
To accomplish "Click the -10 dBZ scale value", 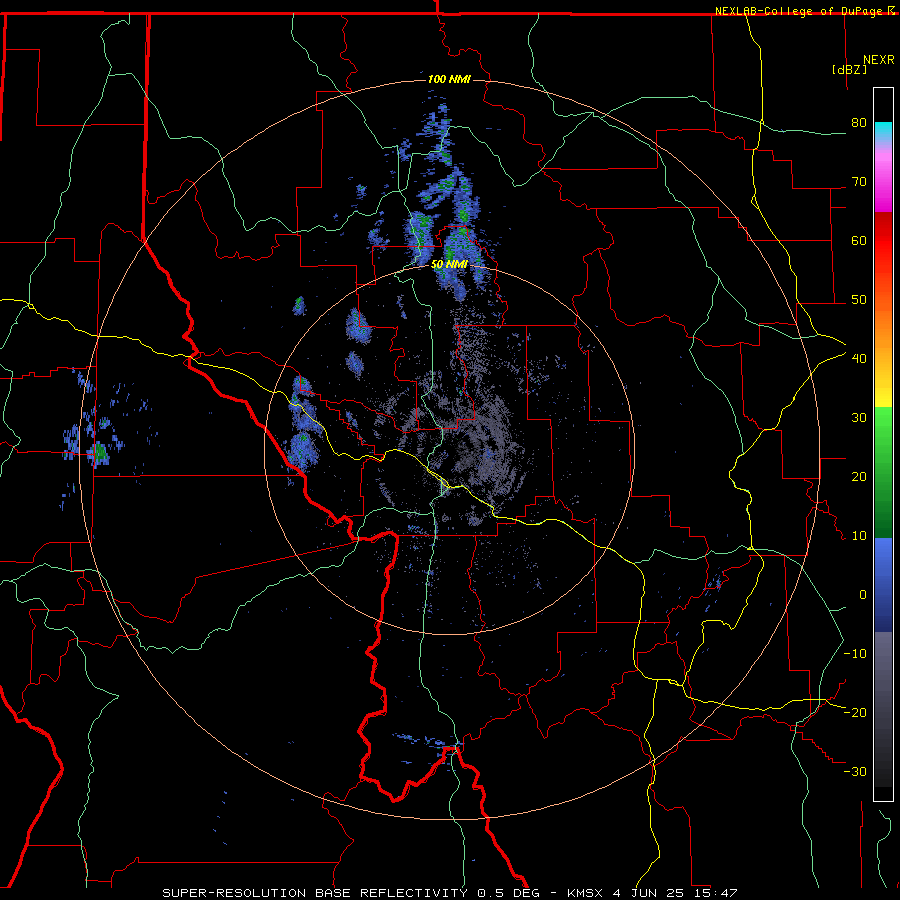I will click(855, 654).
